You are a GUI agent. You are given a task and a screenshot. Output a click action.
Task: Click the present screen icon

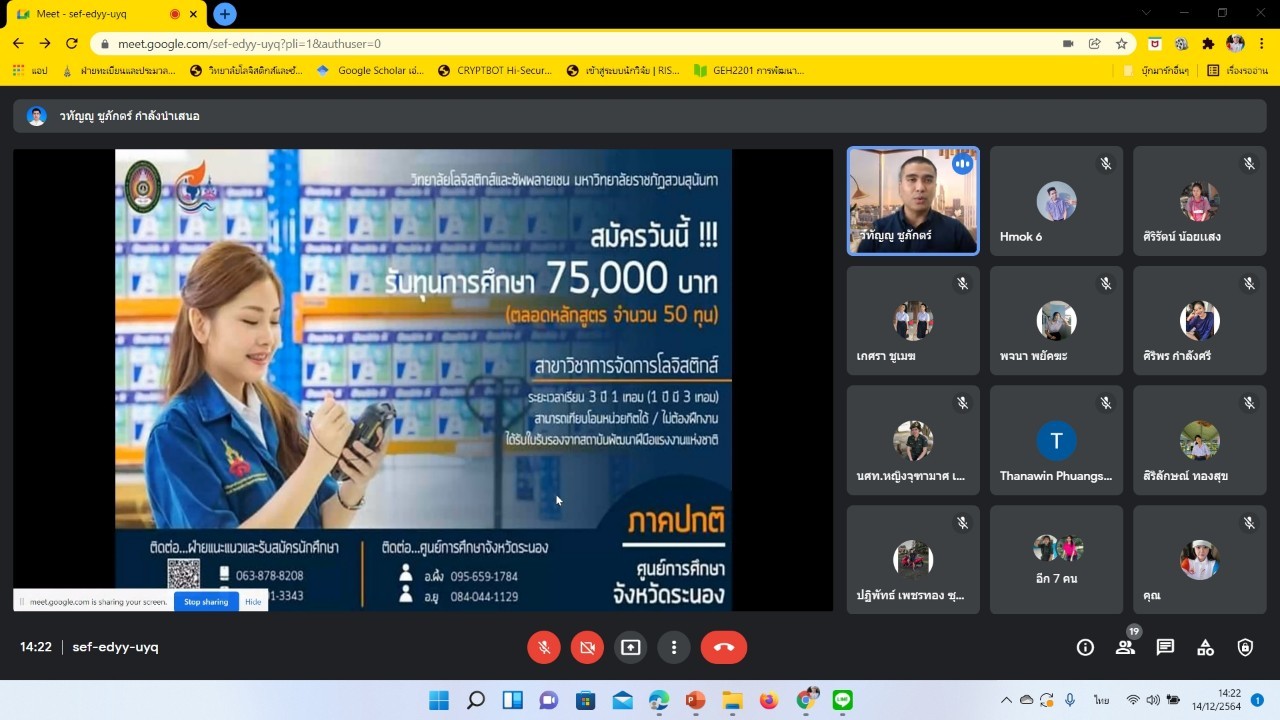click(x=630, y=647)
